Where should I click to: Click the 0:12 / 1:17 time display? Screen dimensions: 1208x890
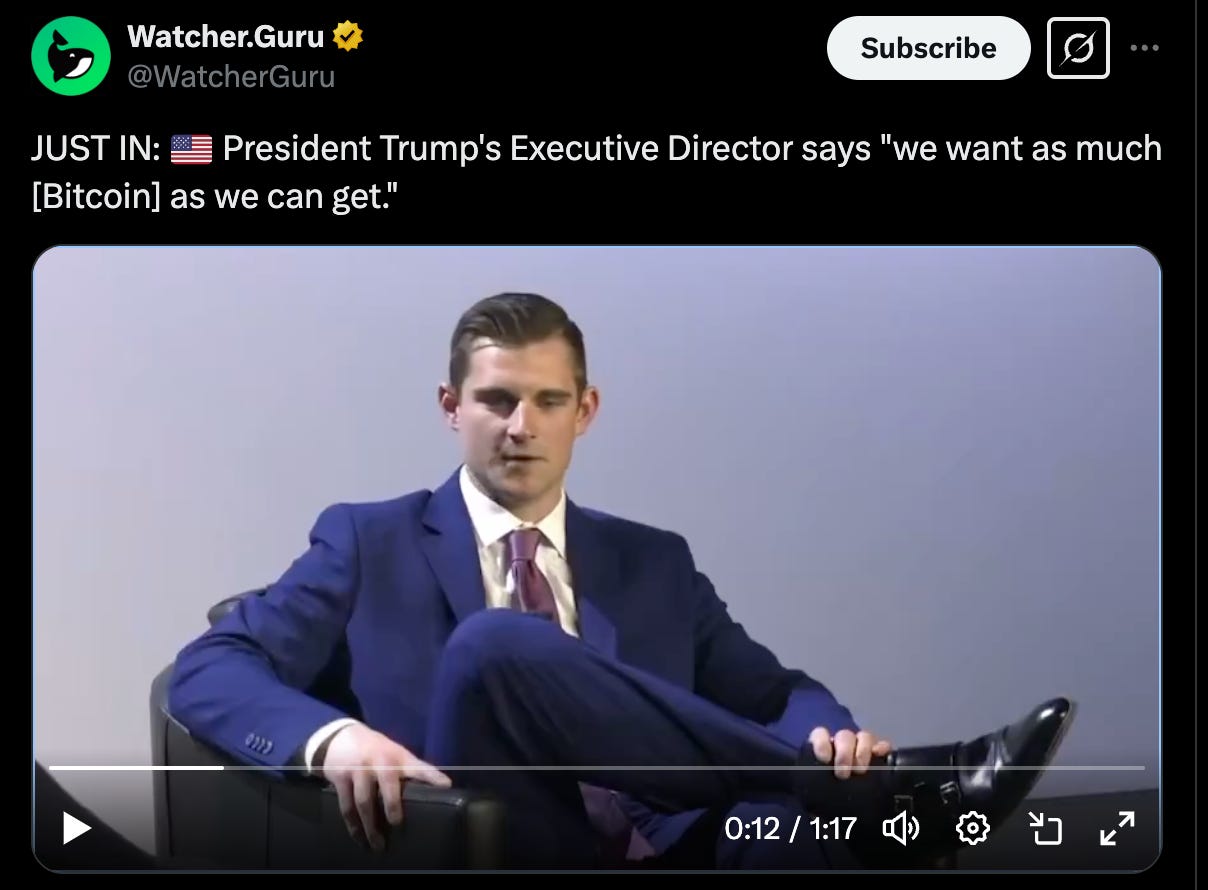[791, 828]
